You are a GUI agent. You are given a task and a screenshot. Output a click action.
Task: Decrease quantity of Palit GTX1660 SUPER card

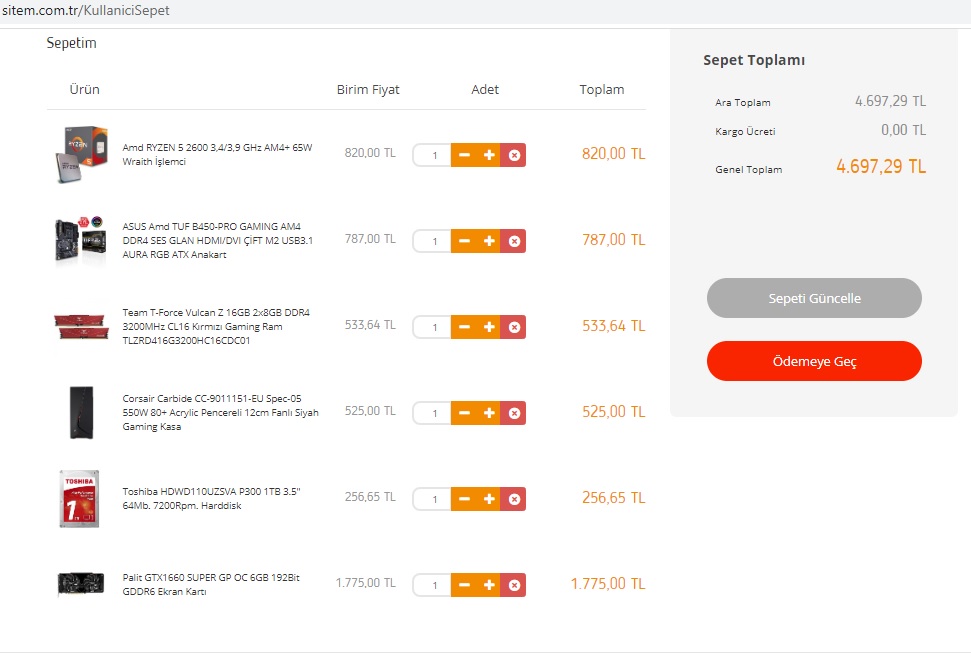464,585
